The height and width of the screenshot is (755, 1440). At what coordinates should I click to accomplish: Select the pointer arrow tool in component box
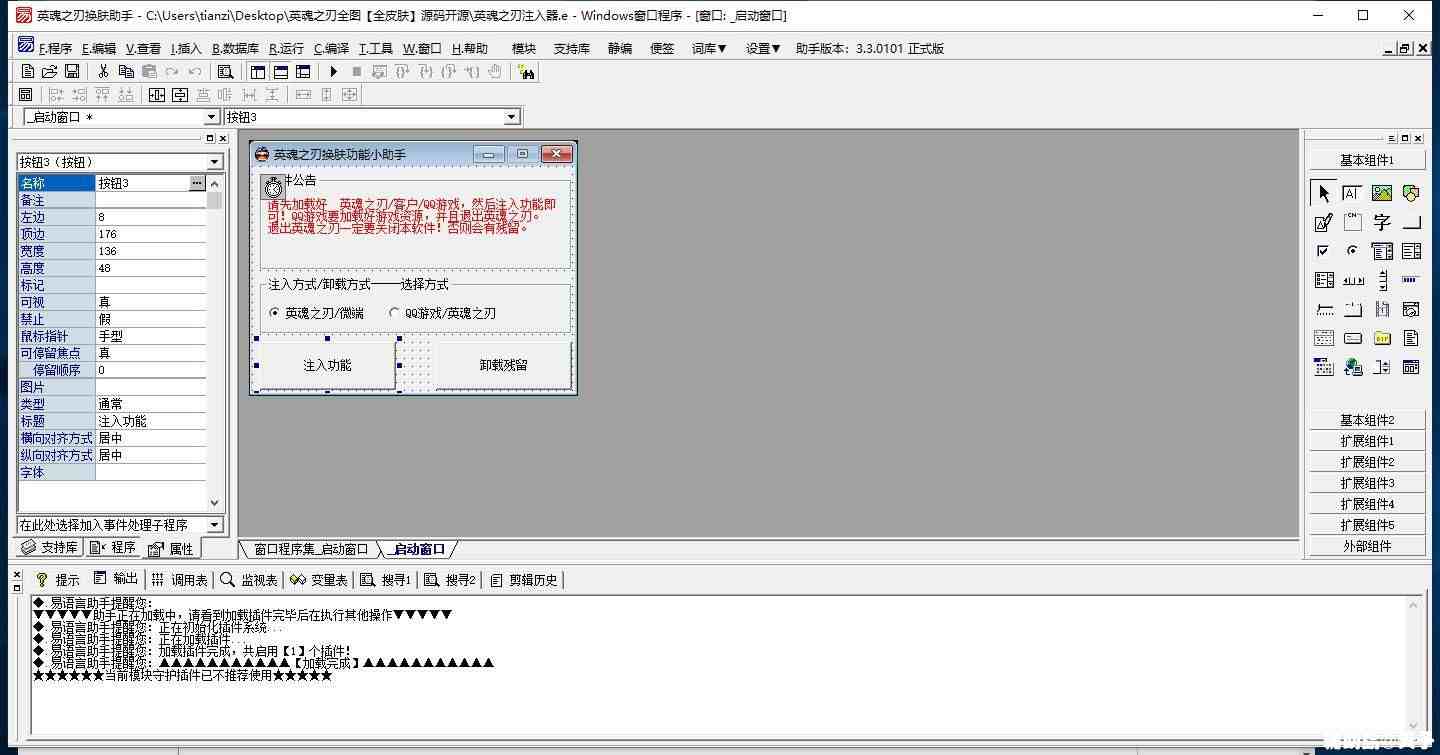coord(1323,193)
